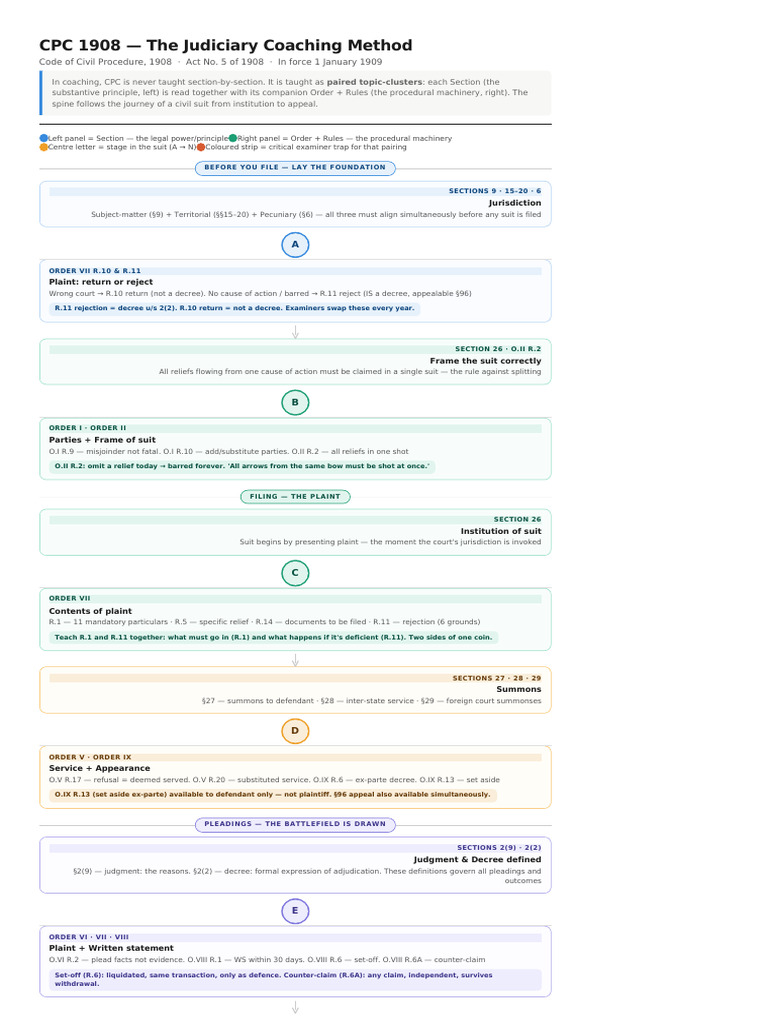Image resolution: width=768 pixels, height=1024 pixels.
Task: Click 'Plaint: return or reject' title
Action: 101,281
